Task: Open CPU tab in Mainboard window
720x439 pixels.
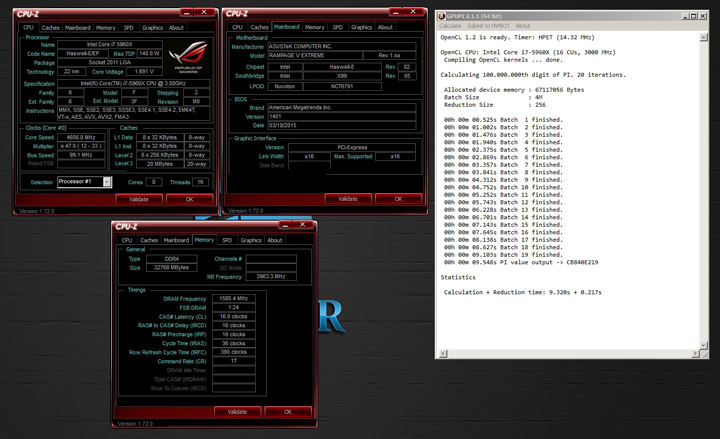Action: click(237, 27)
